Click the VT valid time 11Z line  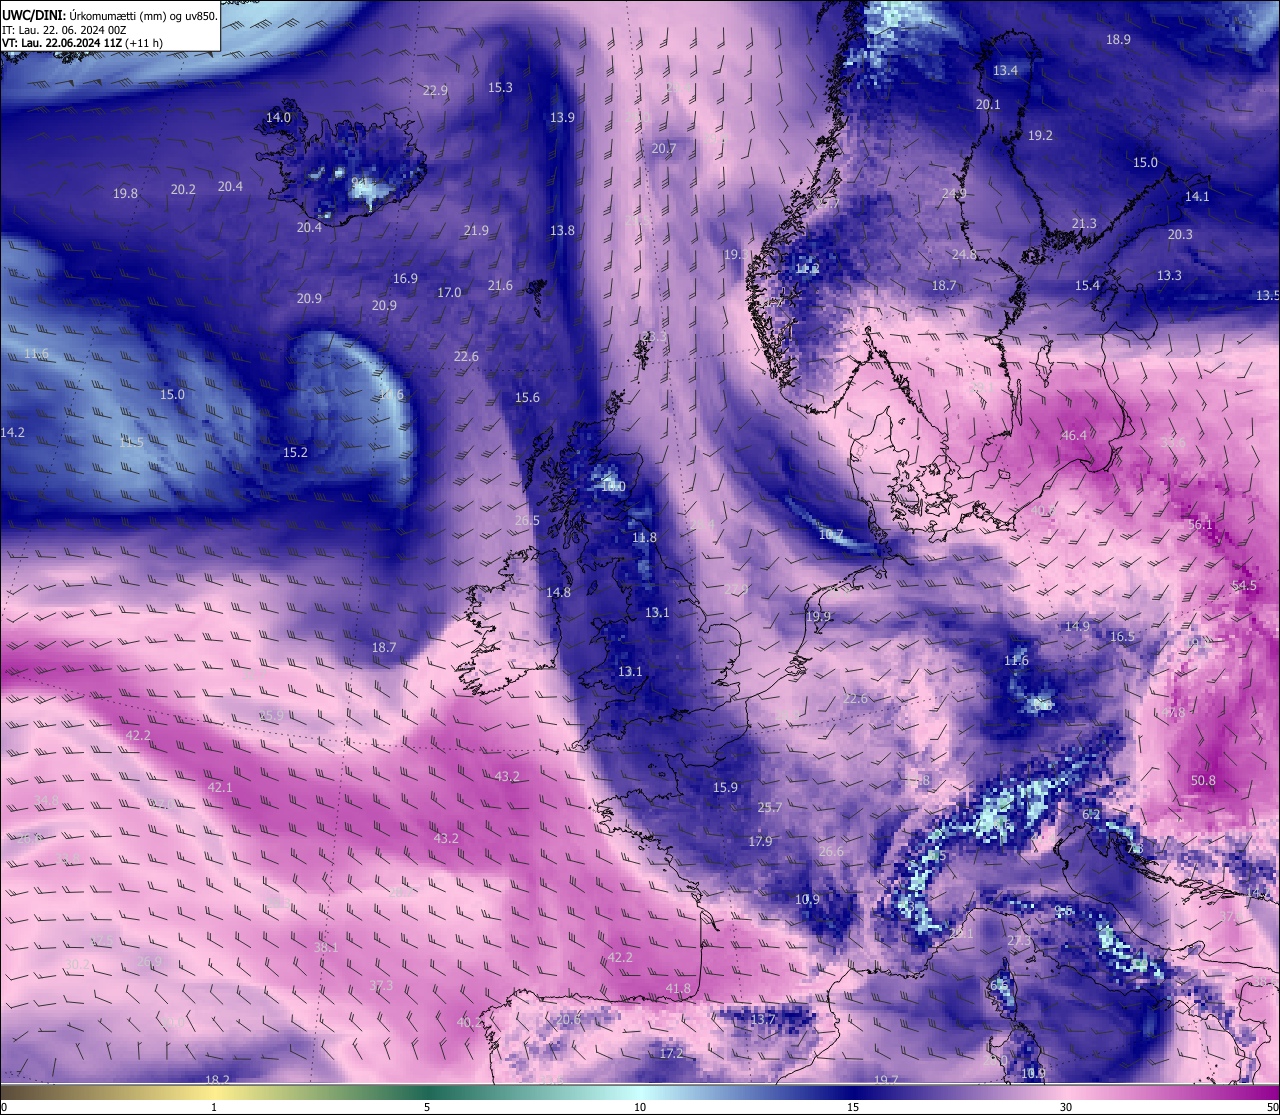point(82,43)
